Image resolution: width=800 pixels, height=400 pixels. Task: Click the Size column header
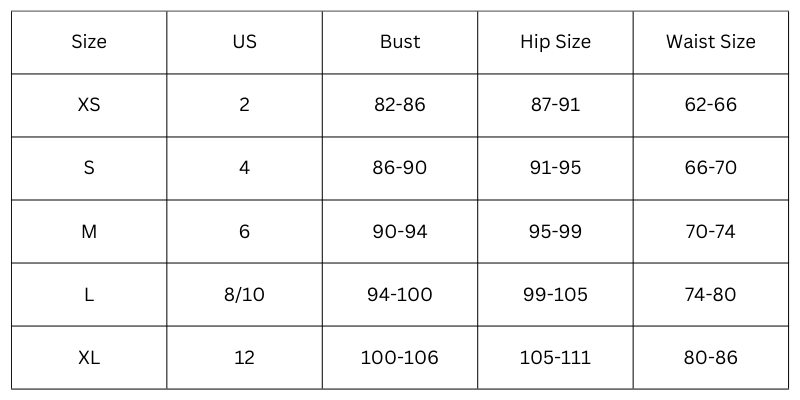pos(89,42)
